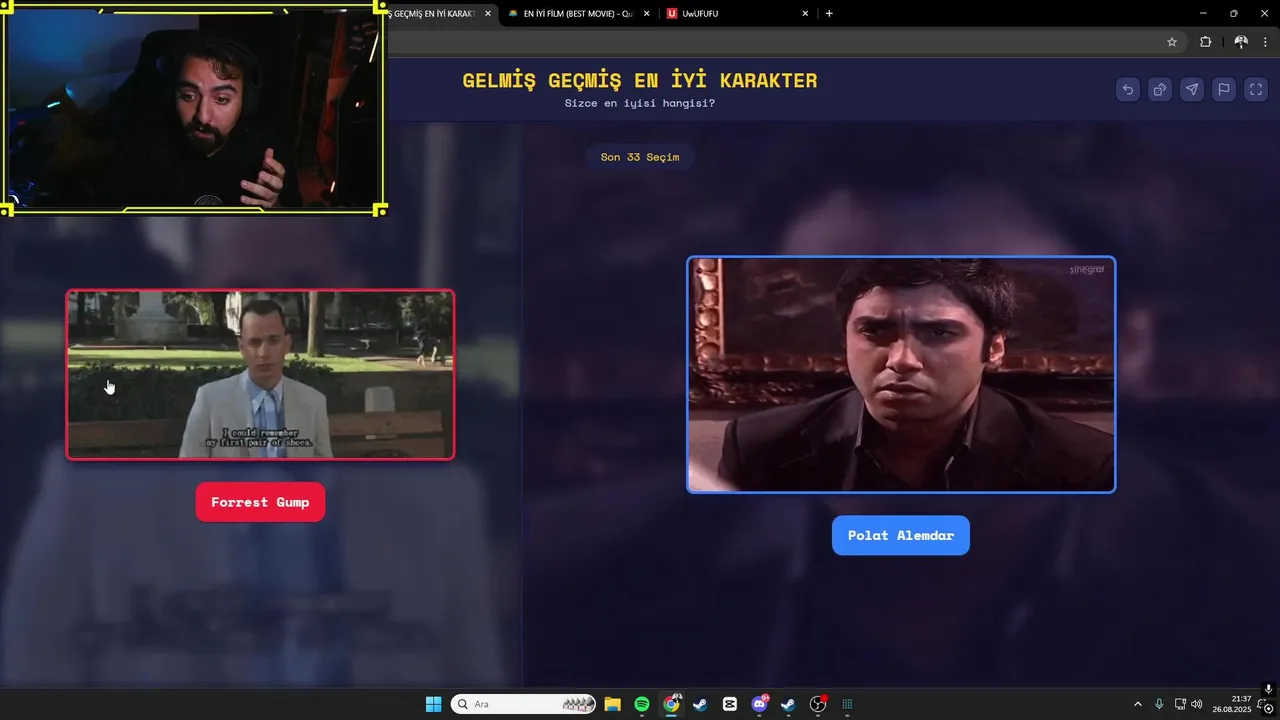Bookmark this page with the star icon

1172,42
